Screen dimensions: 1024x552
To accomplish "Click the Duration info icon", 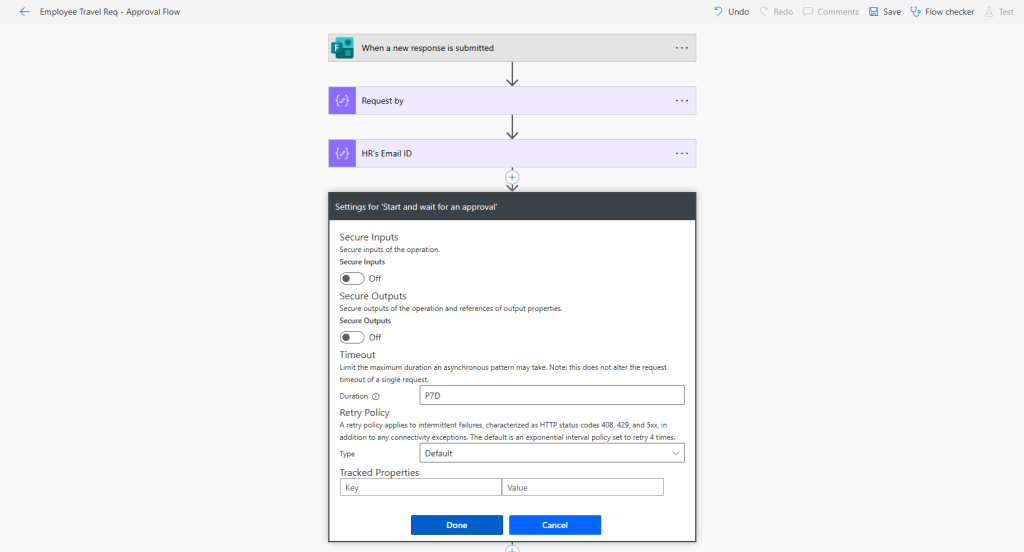I will click(376, 397).
